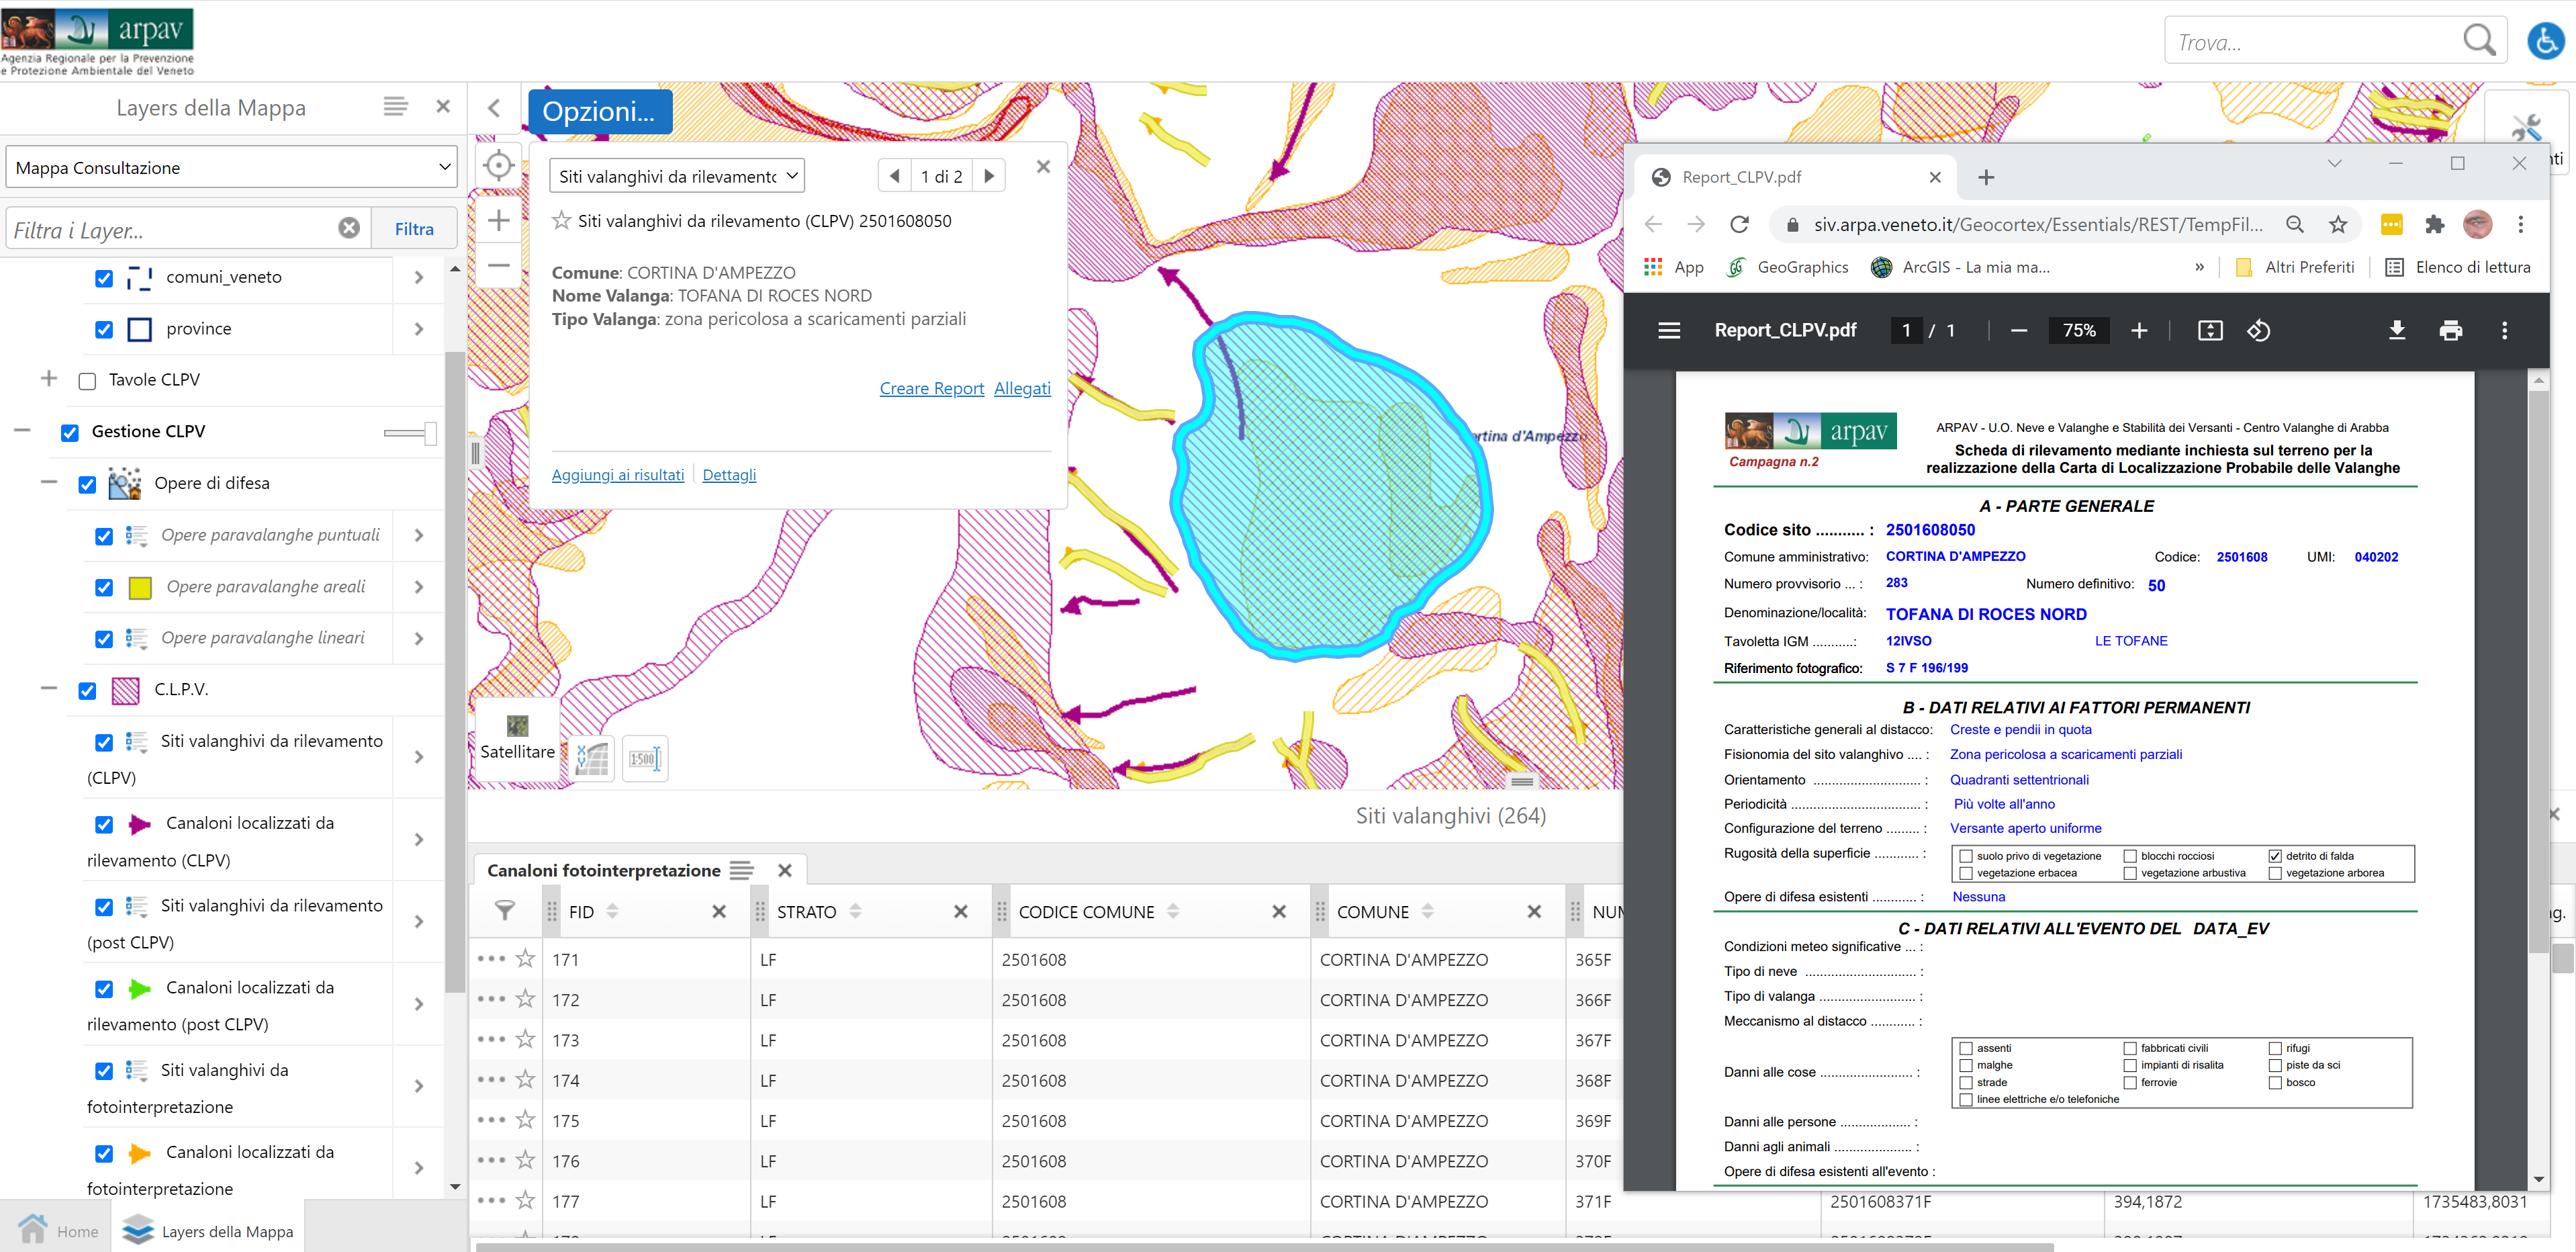Open PDF sidebar hamburger menu
This screenshot has height=1252, width=2576.
(x=1669, y=330)
